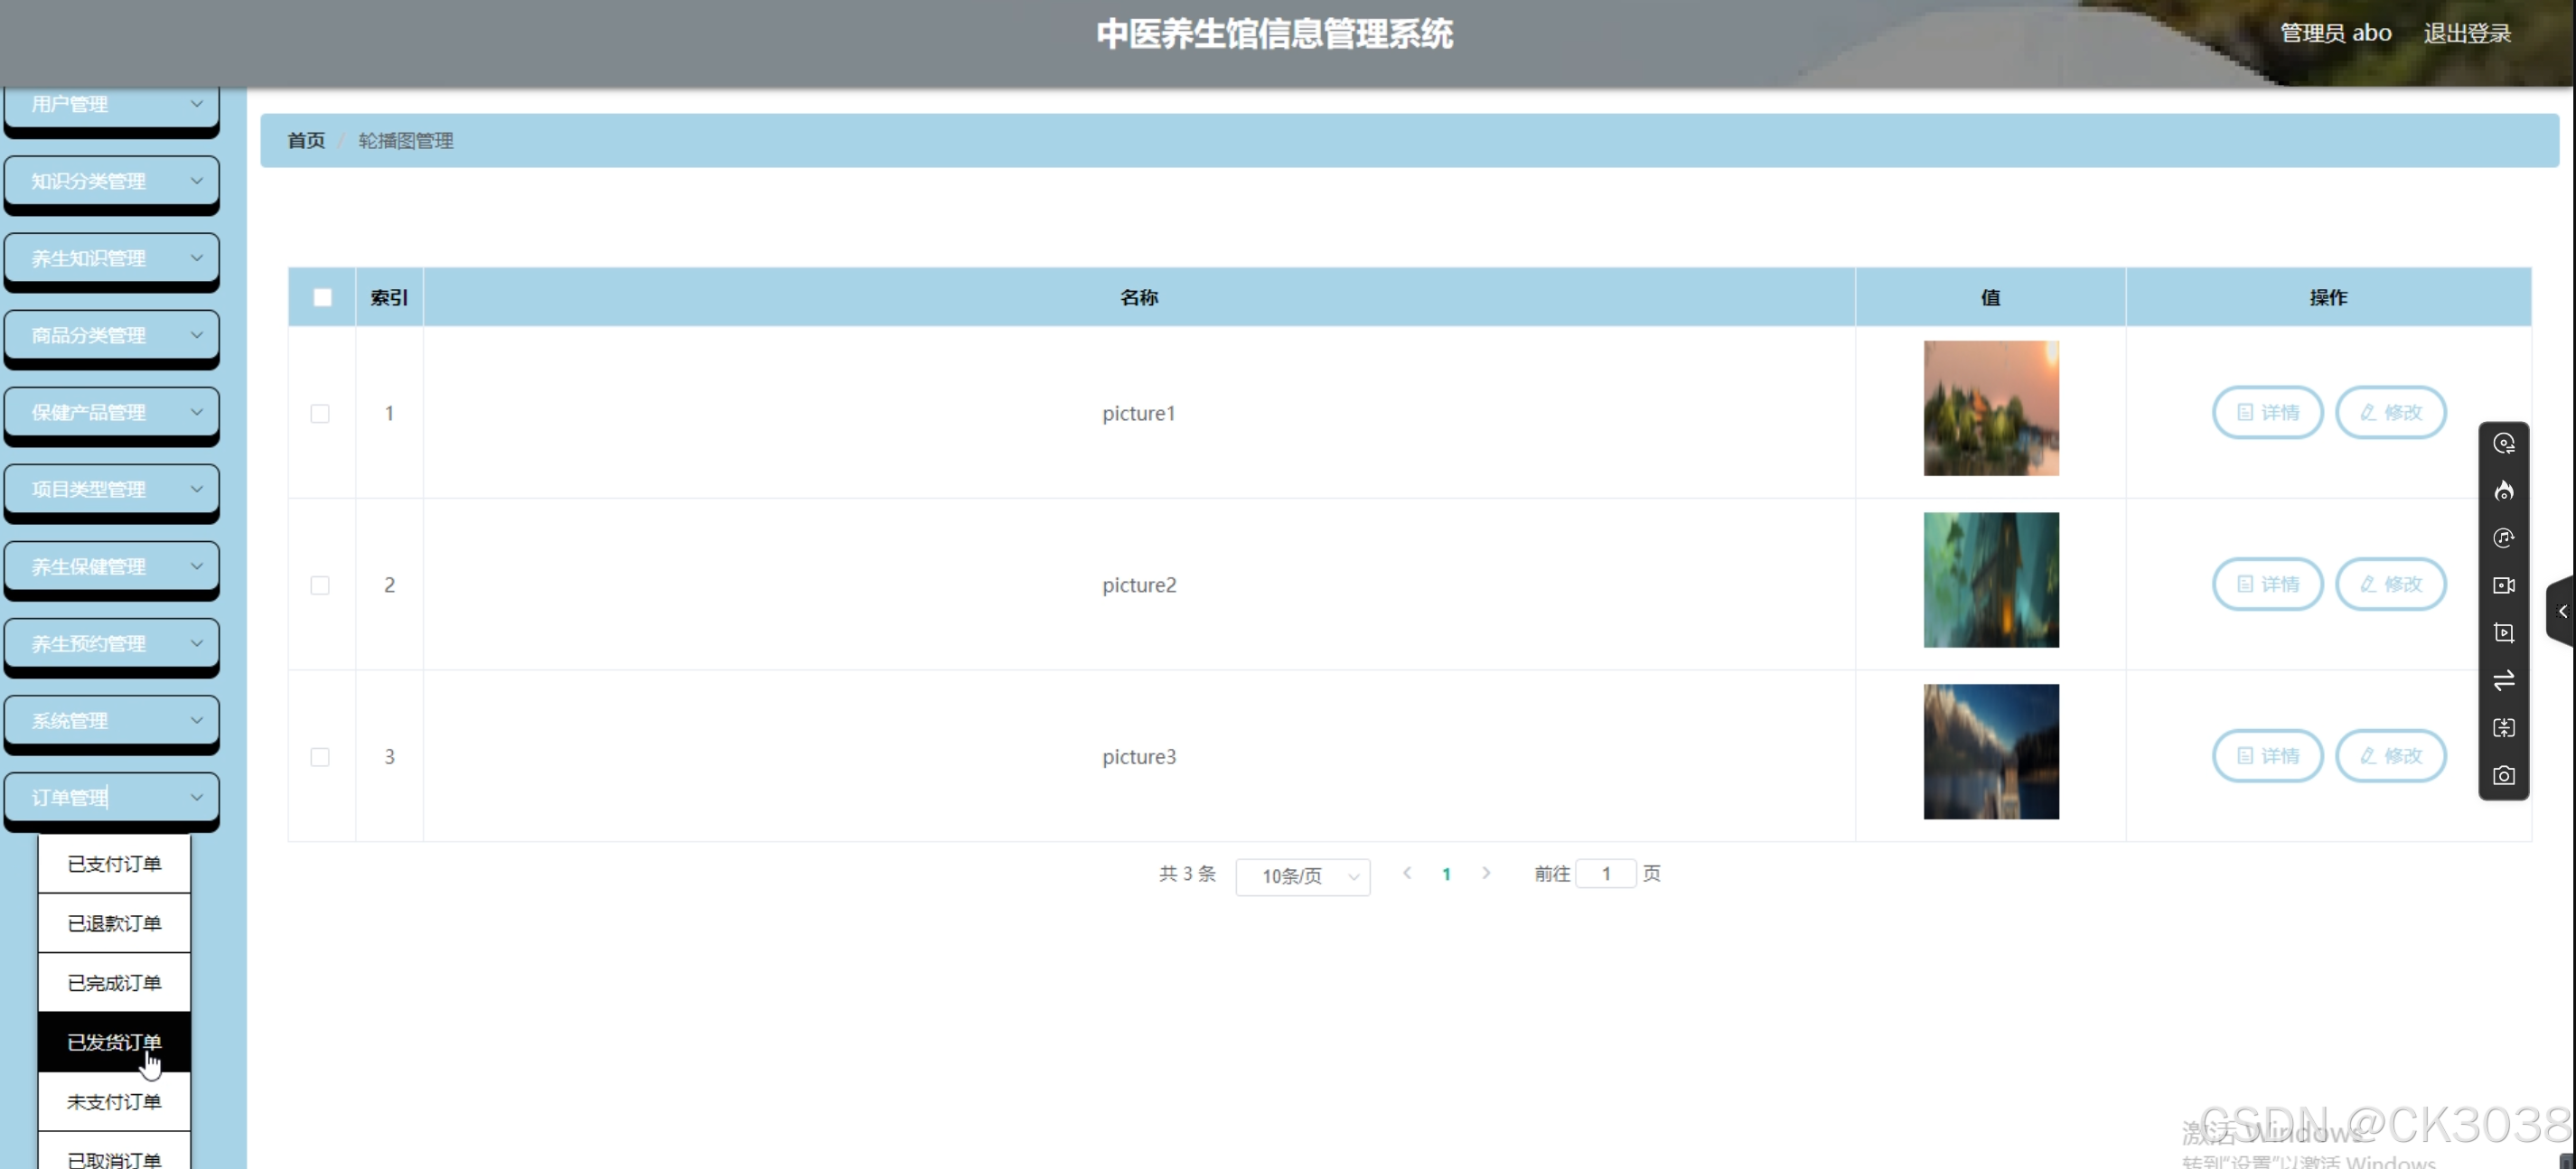
Task: Select 已发货订单 submenu item
Action: (114, 1042)
